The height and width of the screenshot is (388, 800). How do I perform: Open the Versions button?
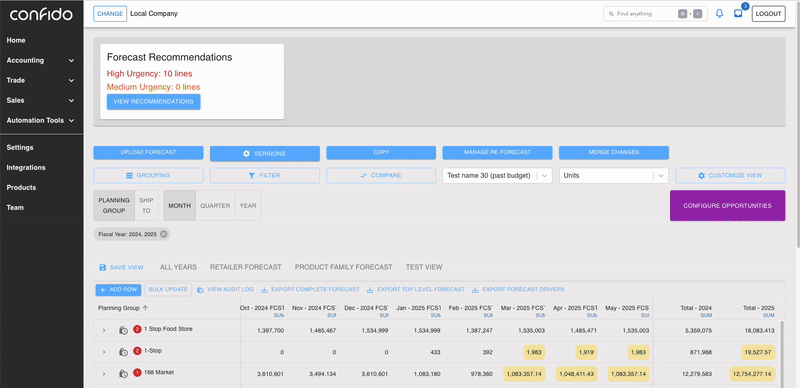coord(265,153)
